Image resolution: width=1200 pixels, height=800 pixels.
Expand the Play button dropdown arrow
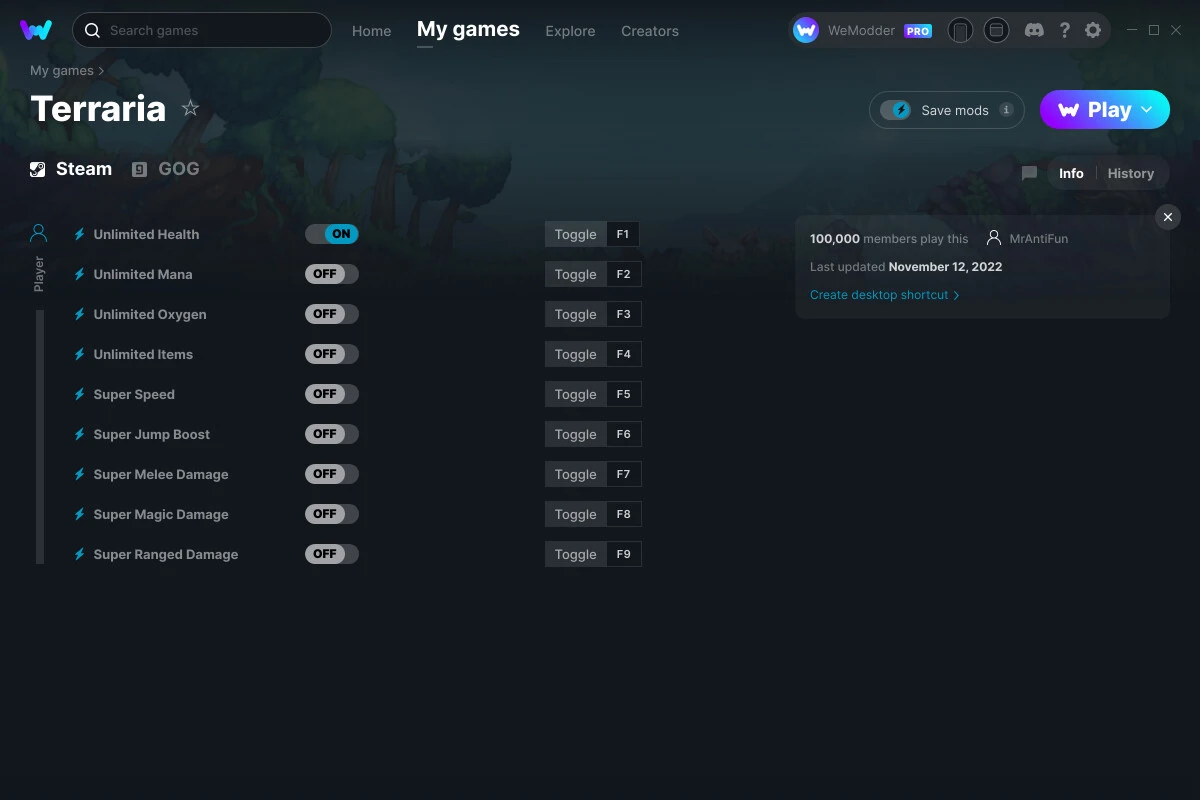(1147, 110)
